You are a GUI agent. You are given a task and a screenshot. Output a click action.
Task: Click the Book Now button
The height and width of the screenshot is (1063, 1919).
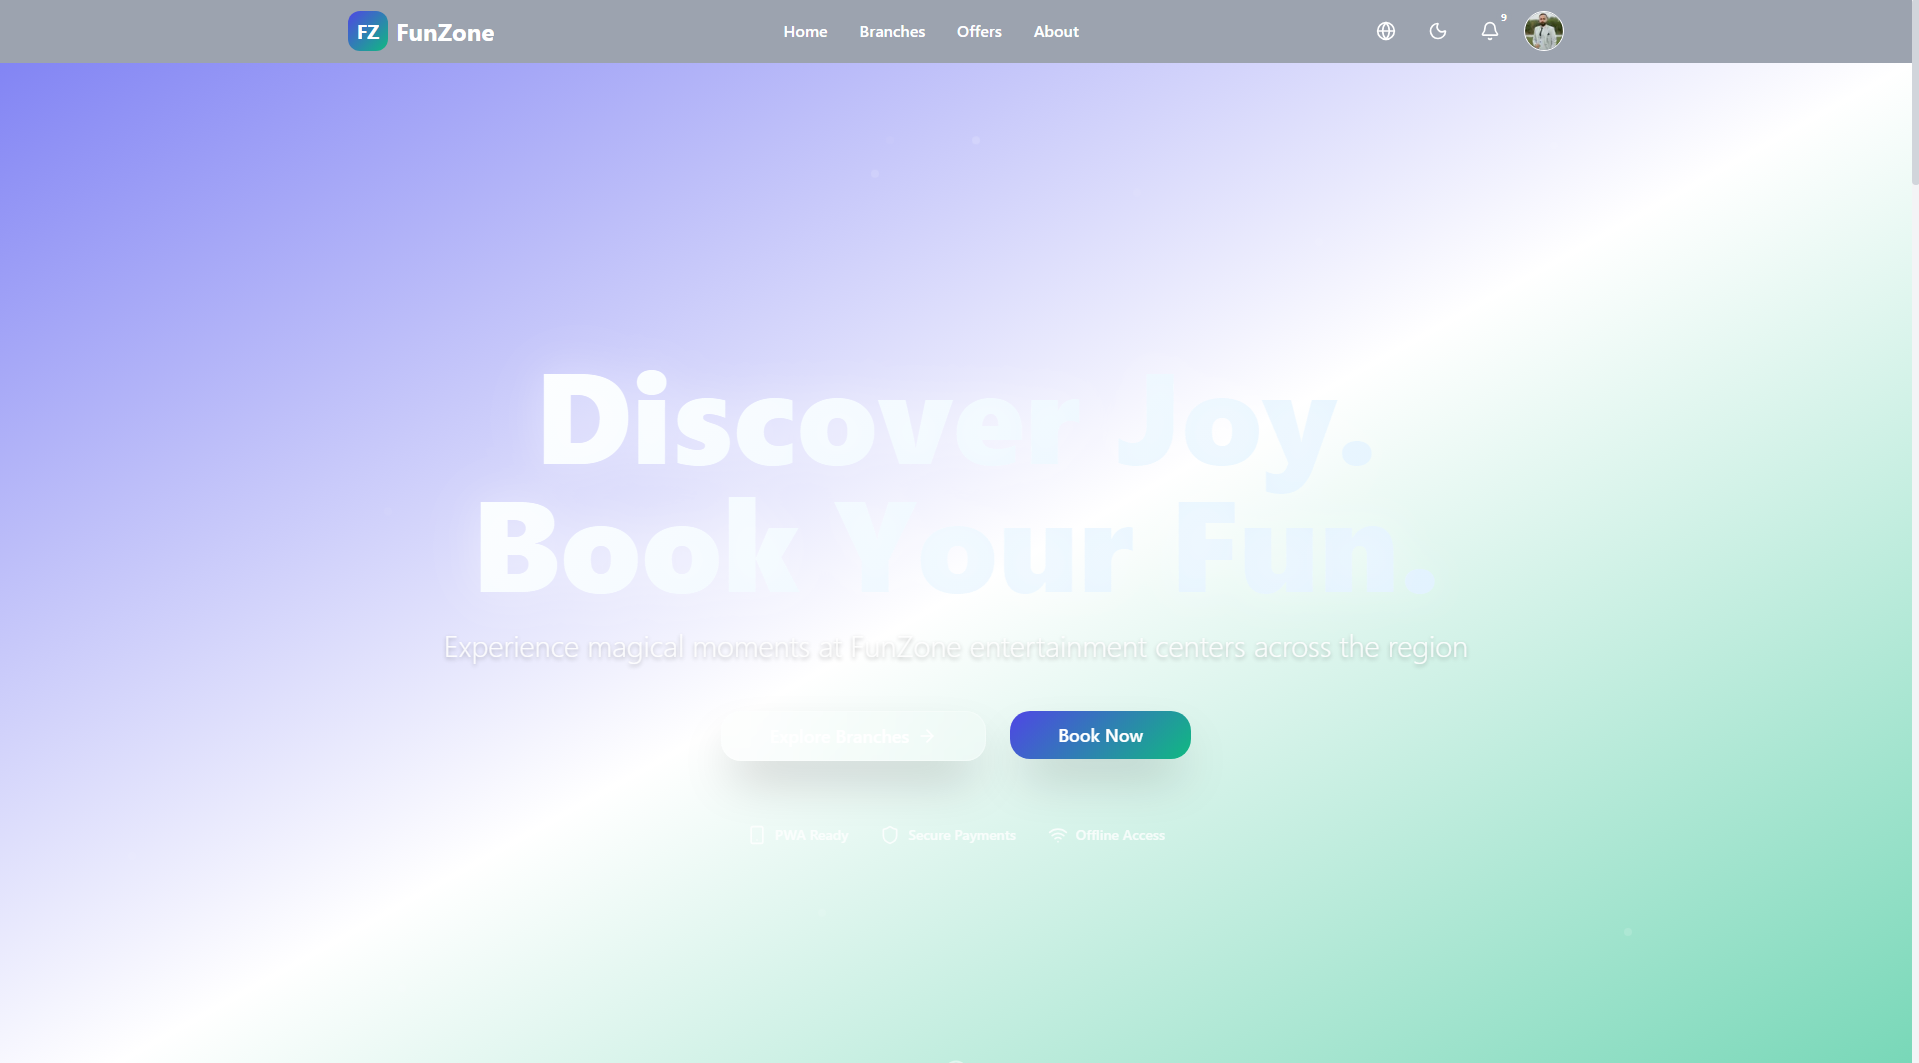(1099, 735)
